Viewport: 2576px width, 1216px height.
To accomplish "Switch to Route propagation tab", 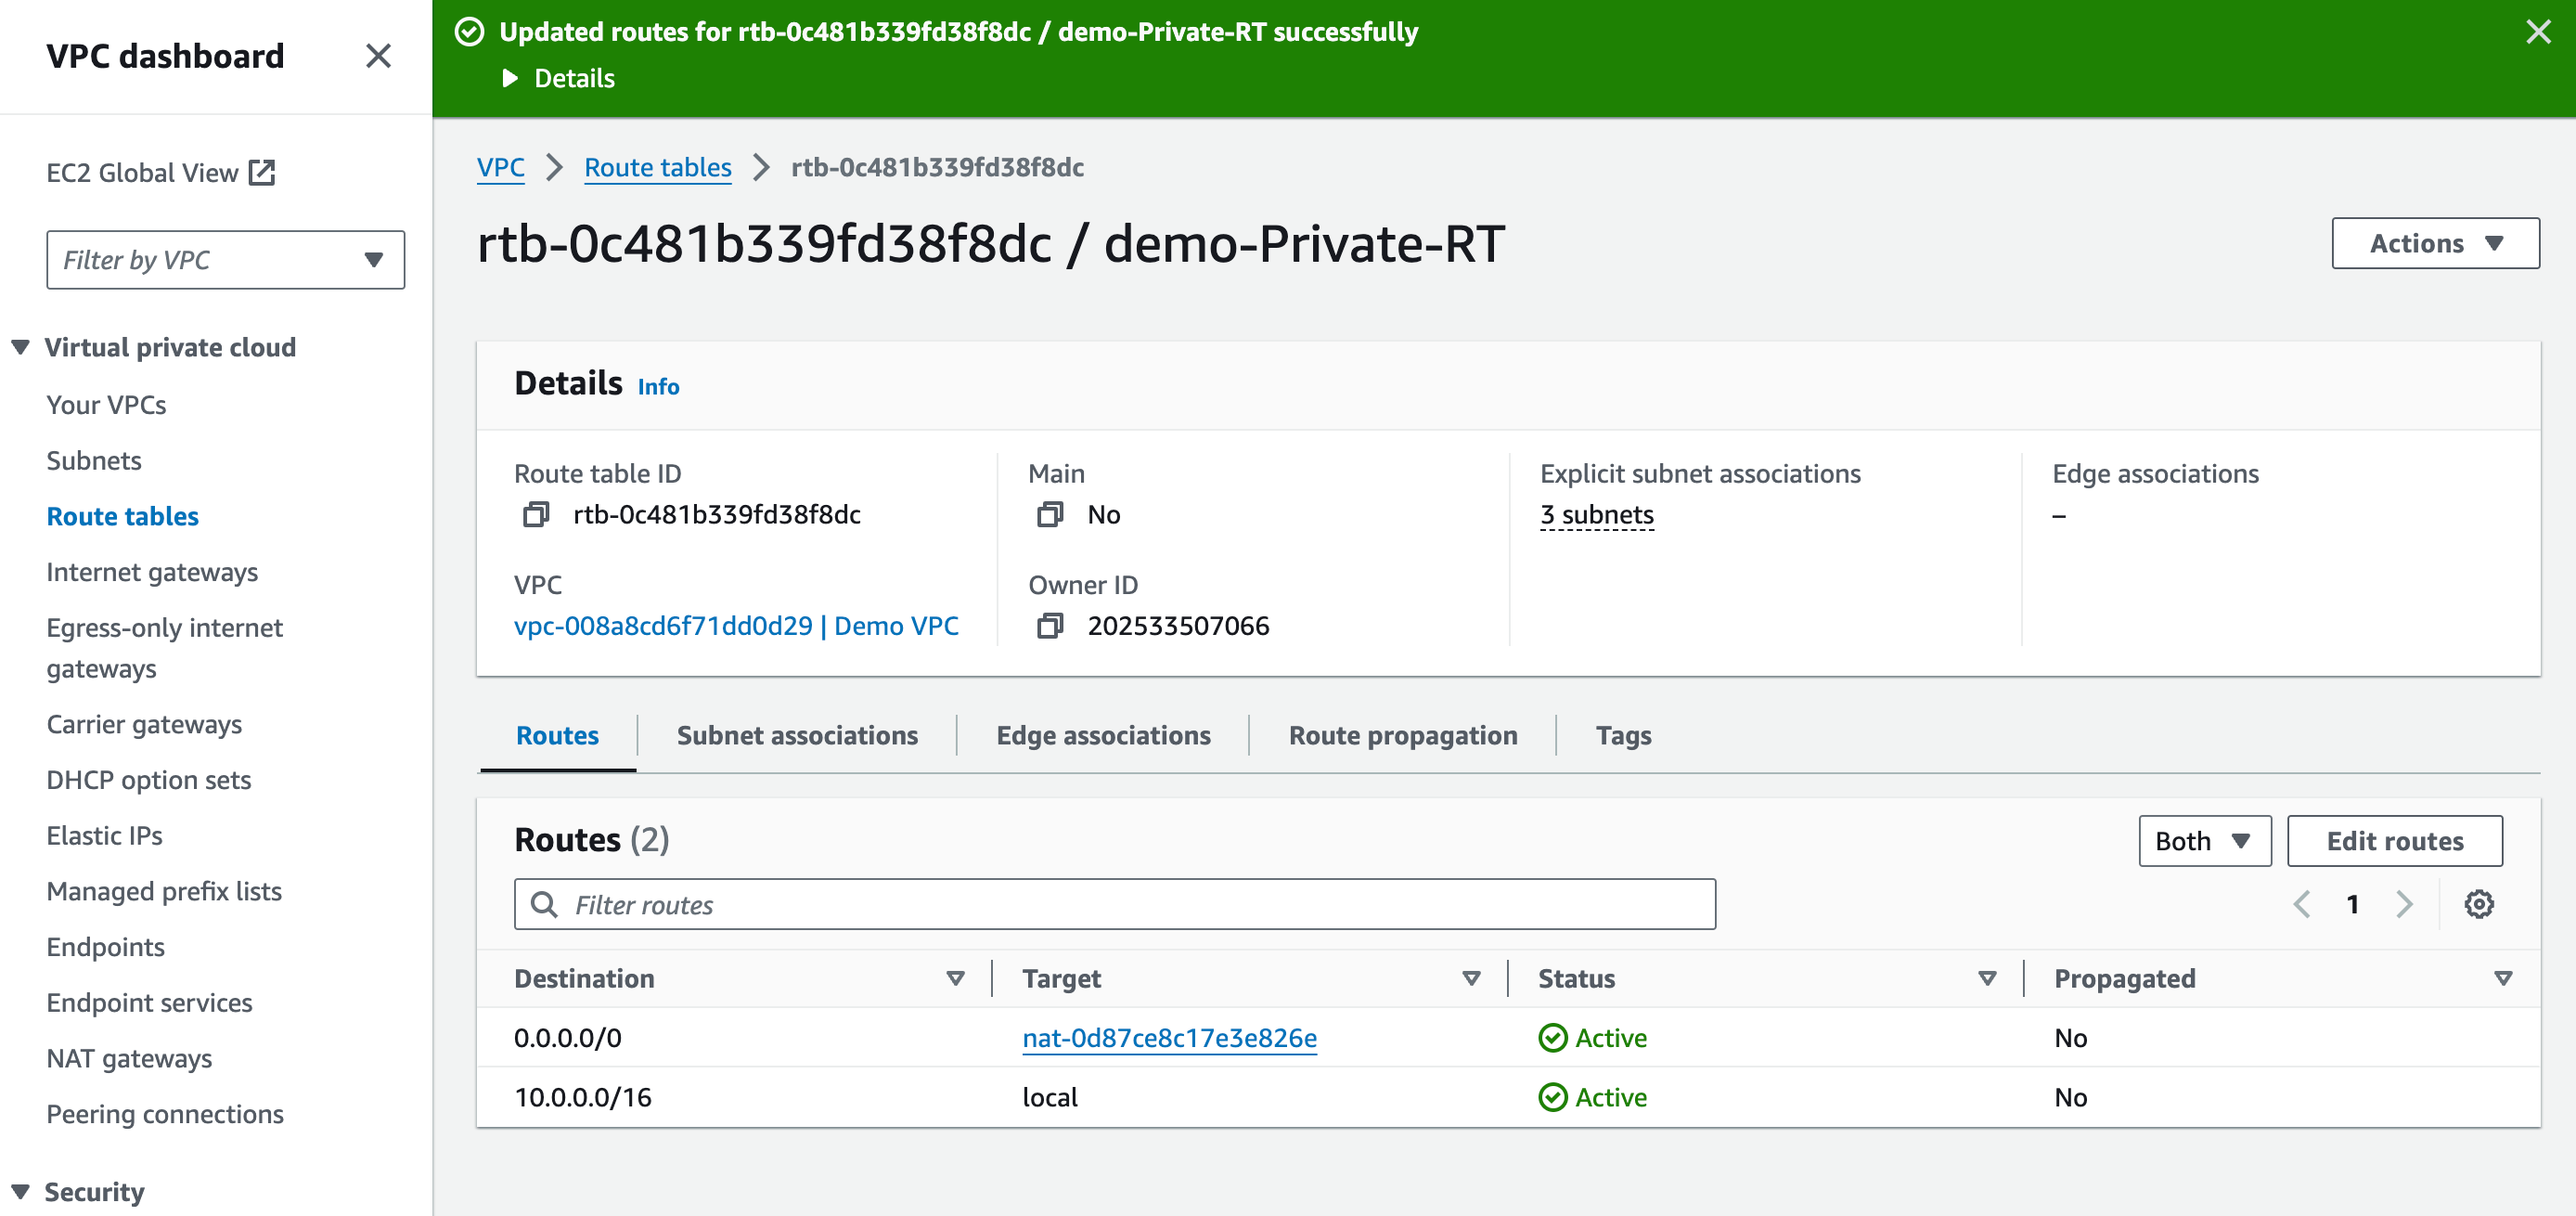I will [1403, 736].
